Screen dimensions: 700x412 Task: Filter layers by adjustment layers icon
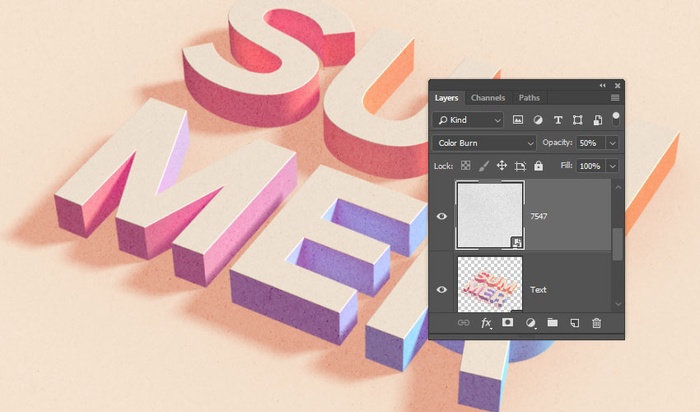(x=538, y=120)
